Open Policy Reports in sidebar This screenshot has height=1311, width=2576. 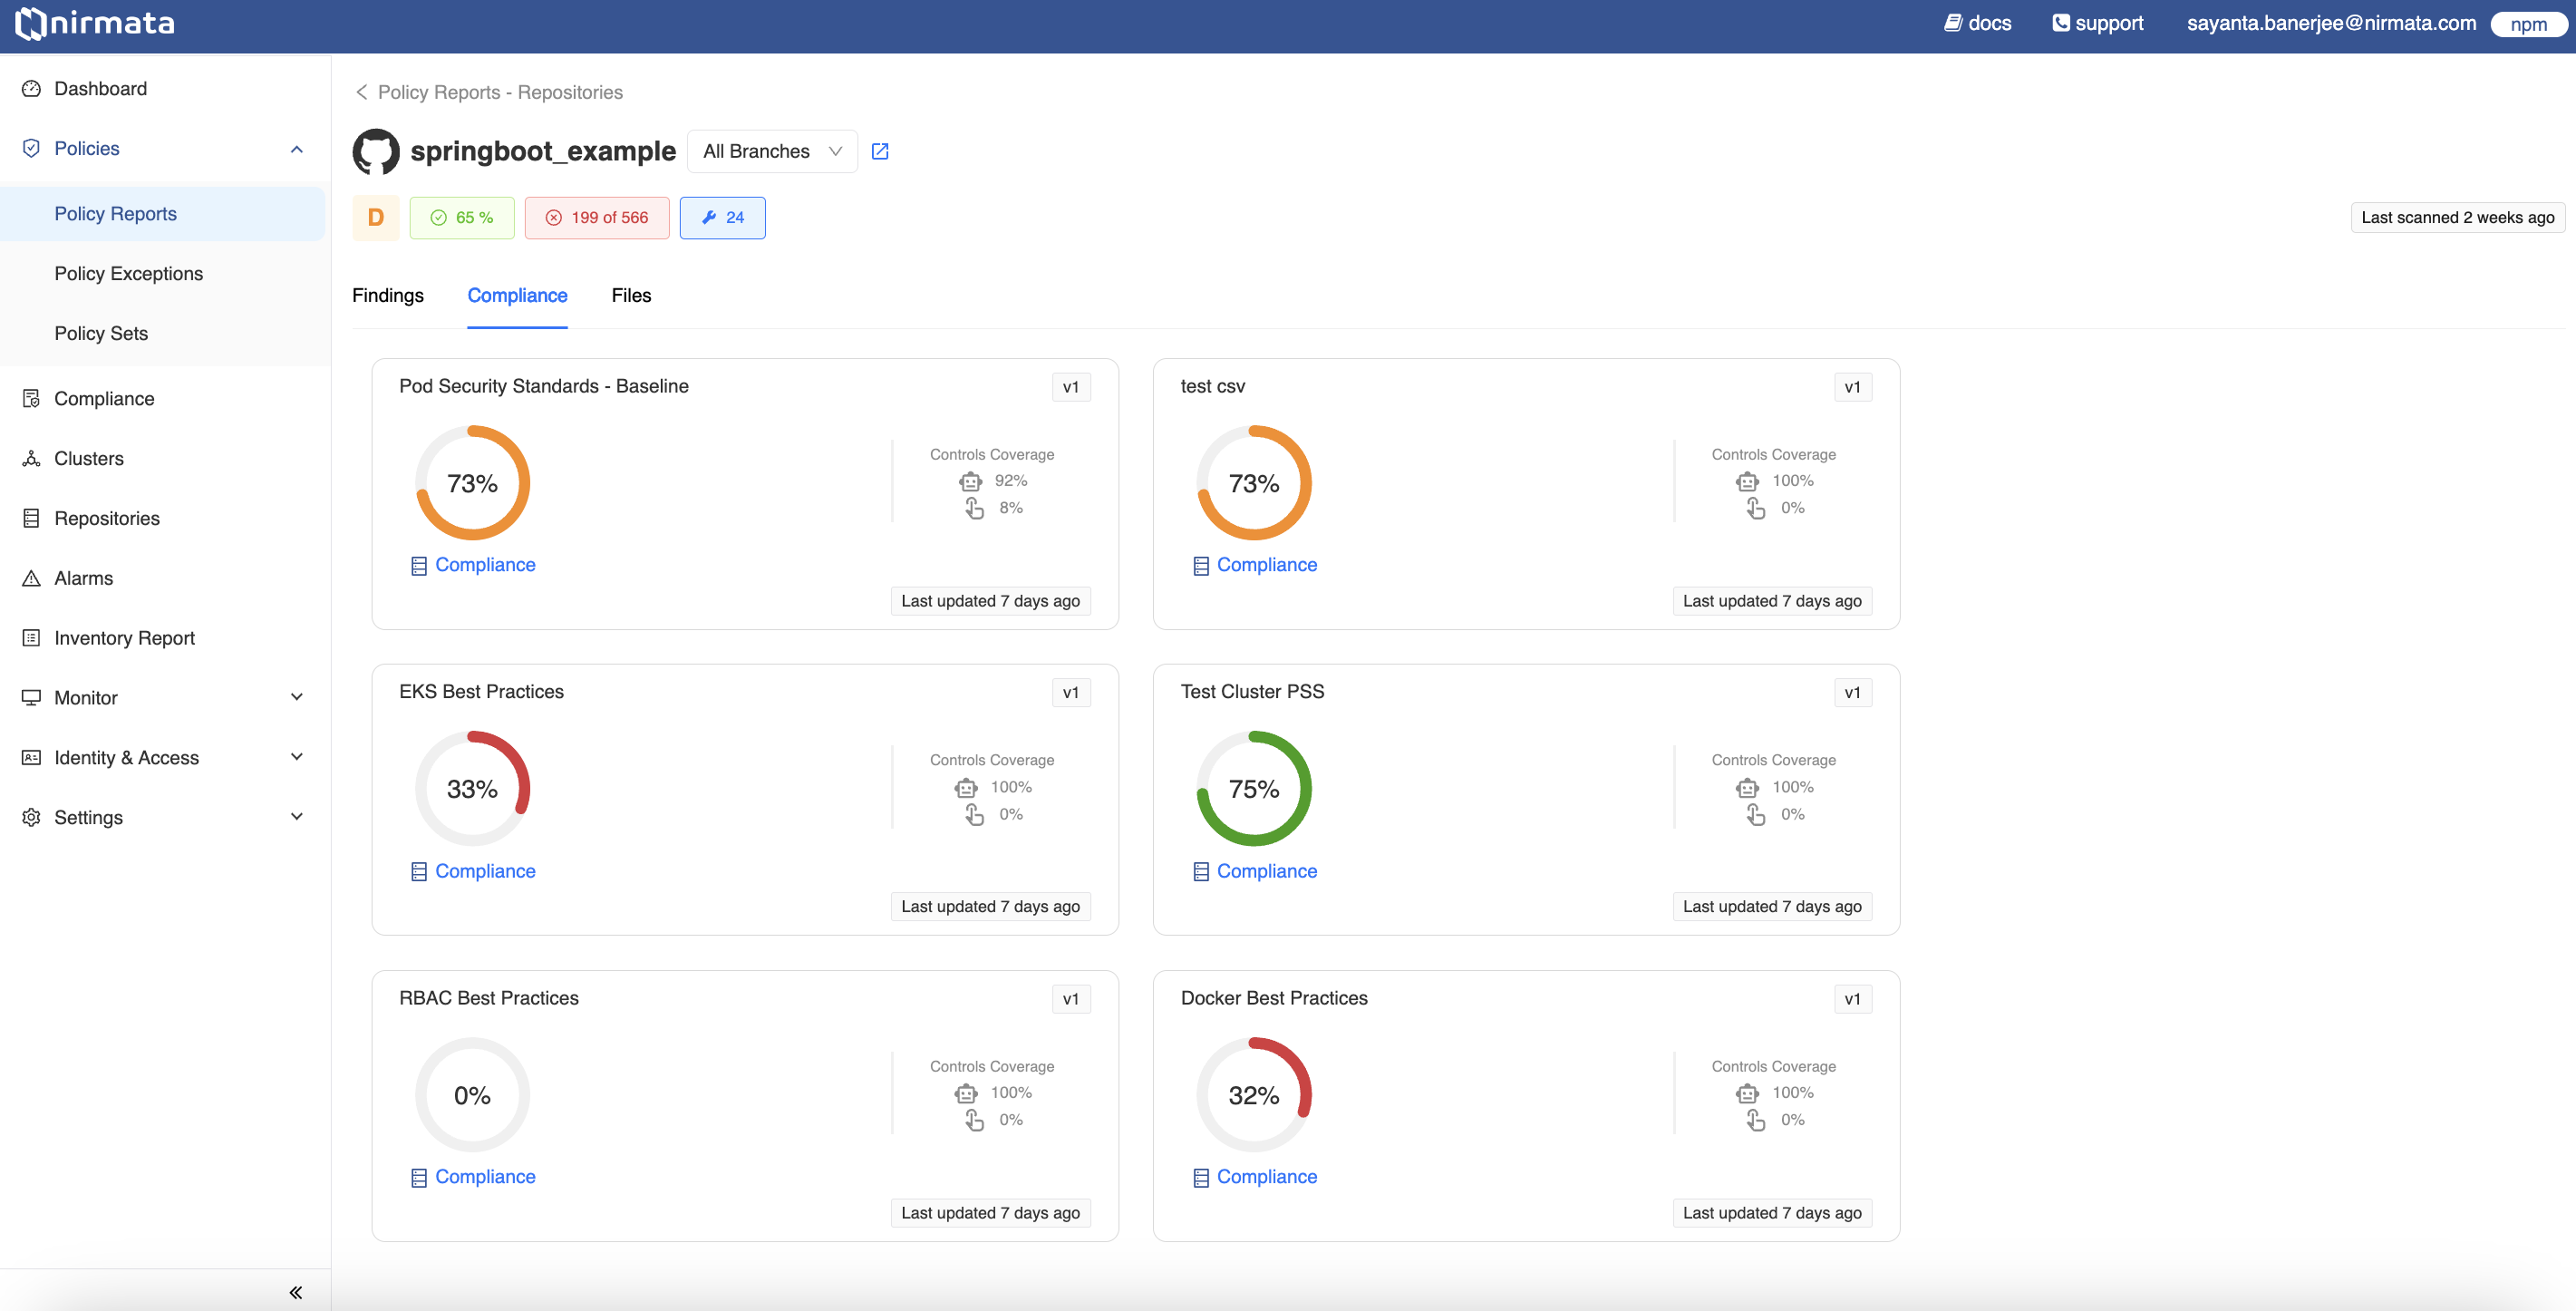[163, 214]
